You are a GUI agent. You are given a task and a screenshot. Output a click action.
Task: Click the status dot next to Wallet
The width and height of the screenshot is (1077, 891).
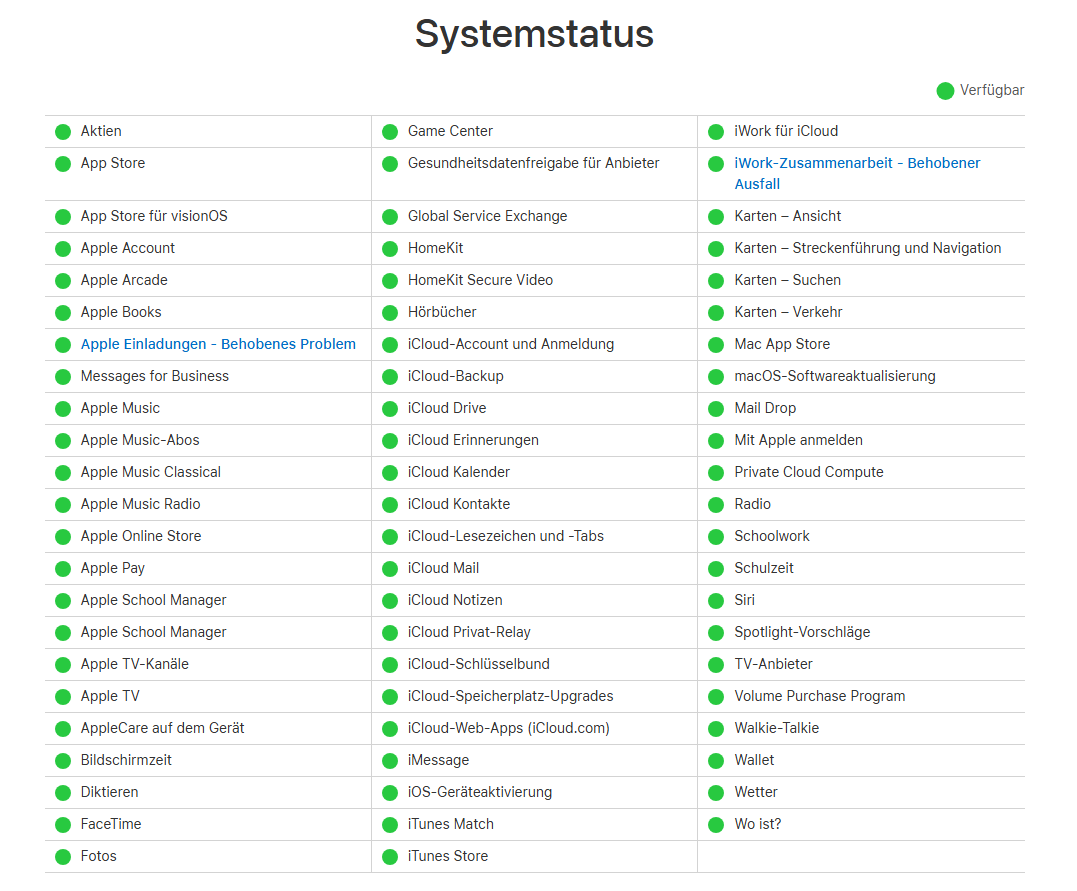tap(716, 761)
